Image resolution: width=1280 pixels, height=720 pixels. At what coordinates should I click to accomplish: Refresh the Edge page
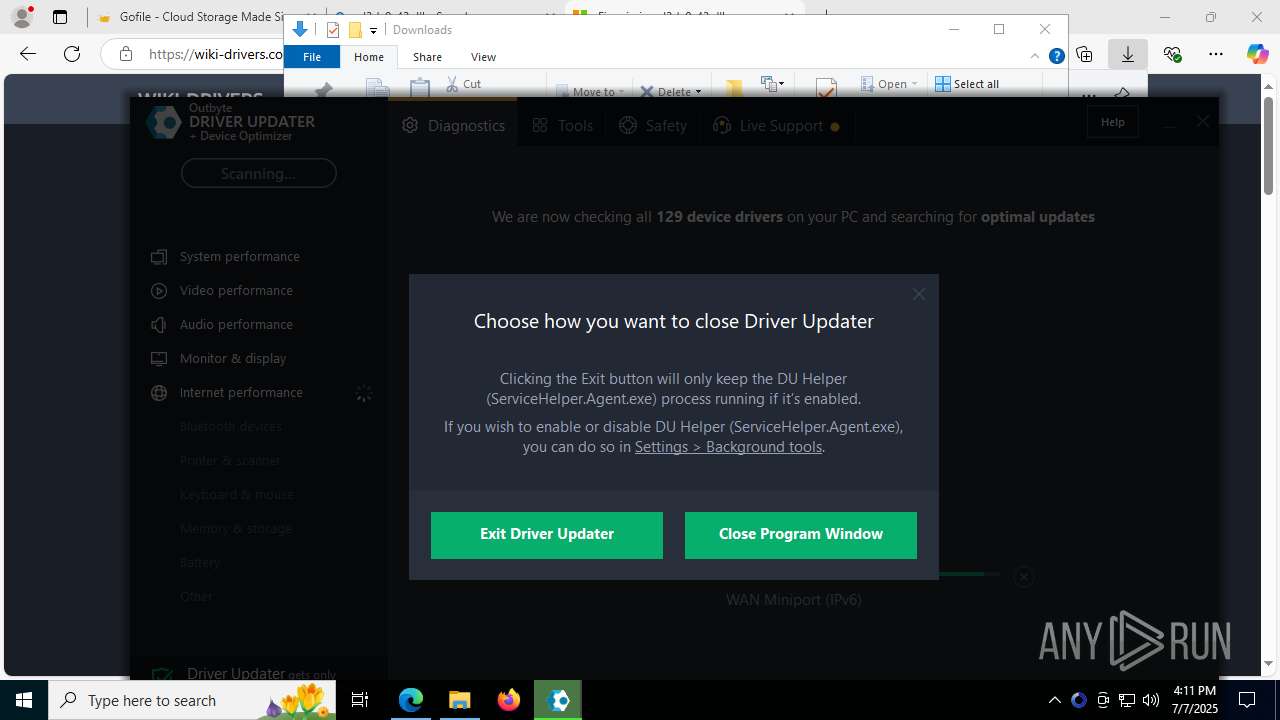(x=71, y=54)
